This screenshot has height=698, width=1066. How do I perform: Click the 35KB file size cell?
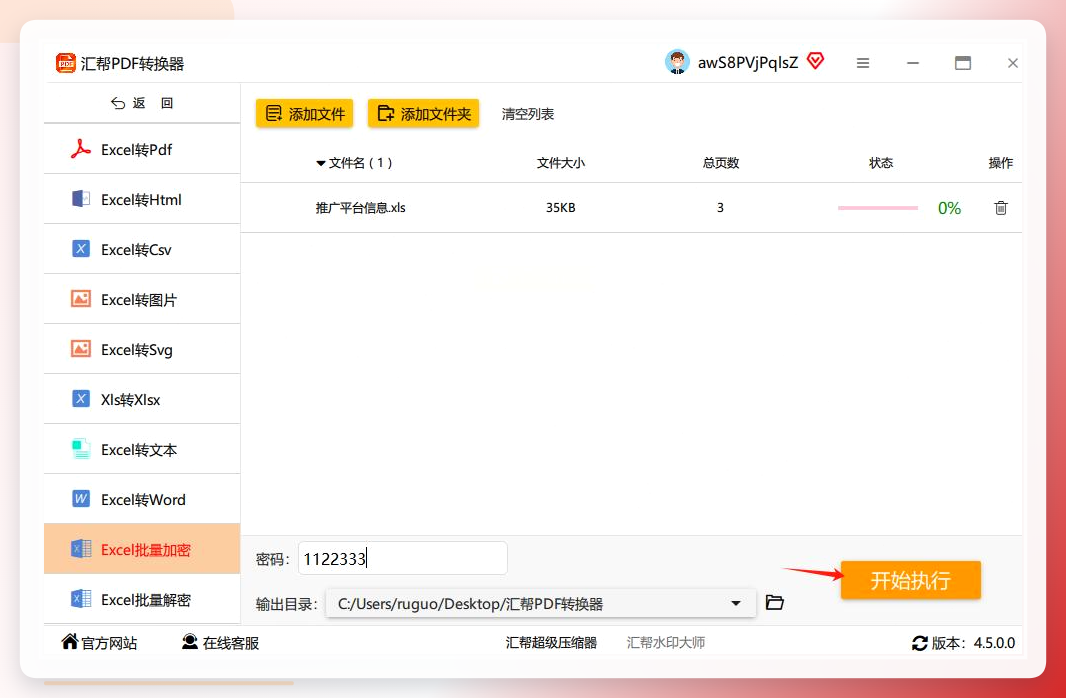pos(561,208)
